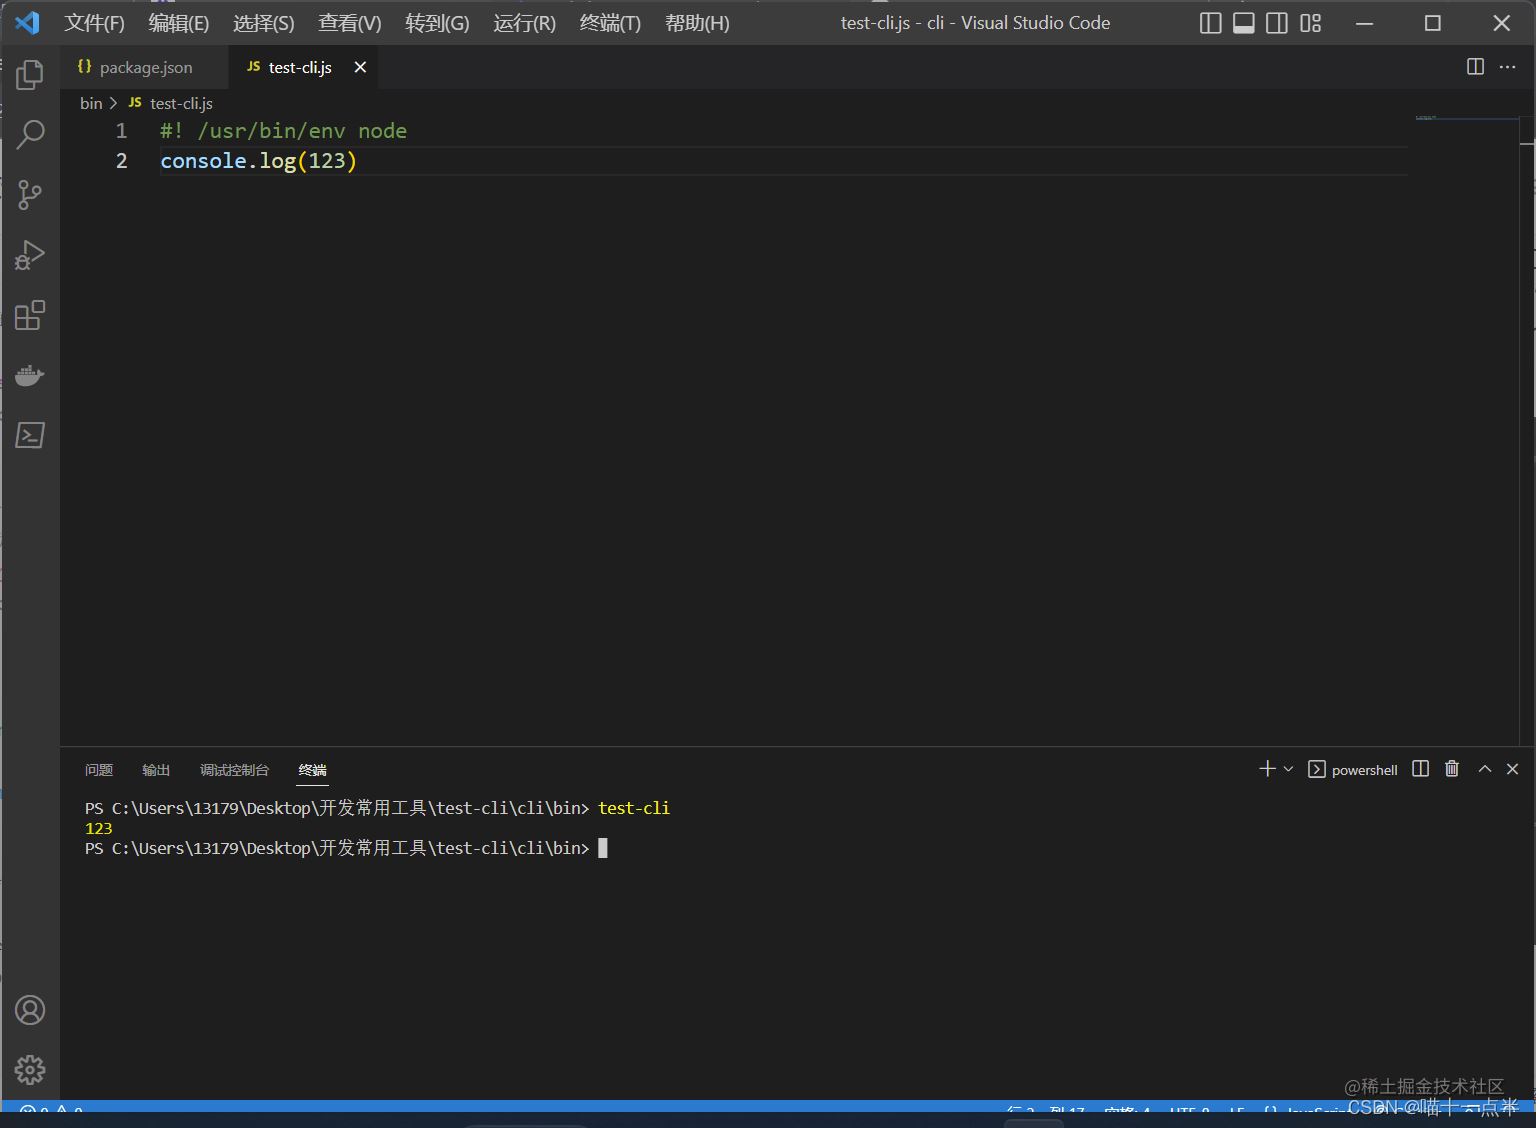Screen dimensions: 1536x1128
Task: Open the Extensions view
Action: click(30, 315)
